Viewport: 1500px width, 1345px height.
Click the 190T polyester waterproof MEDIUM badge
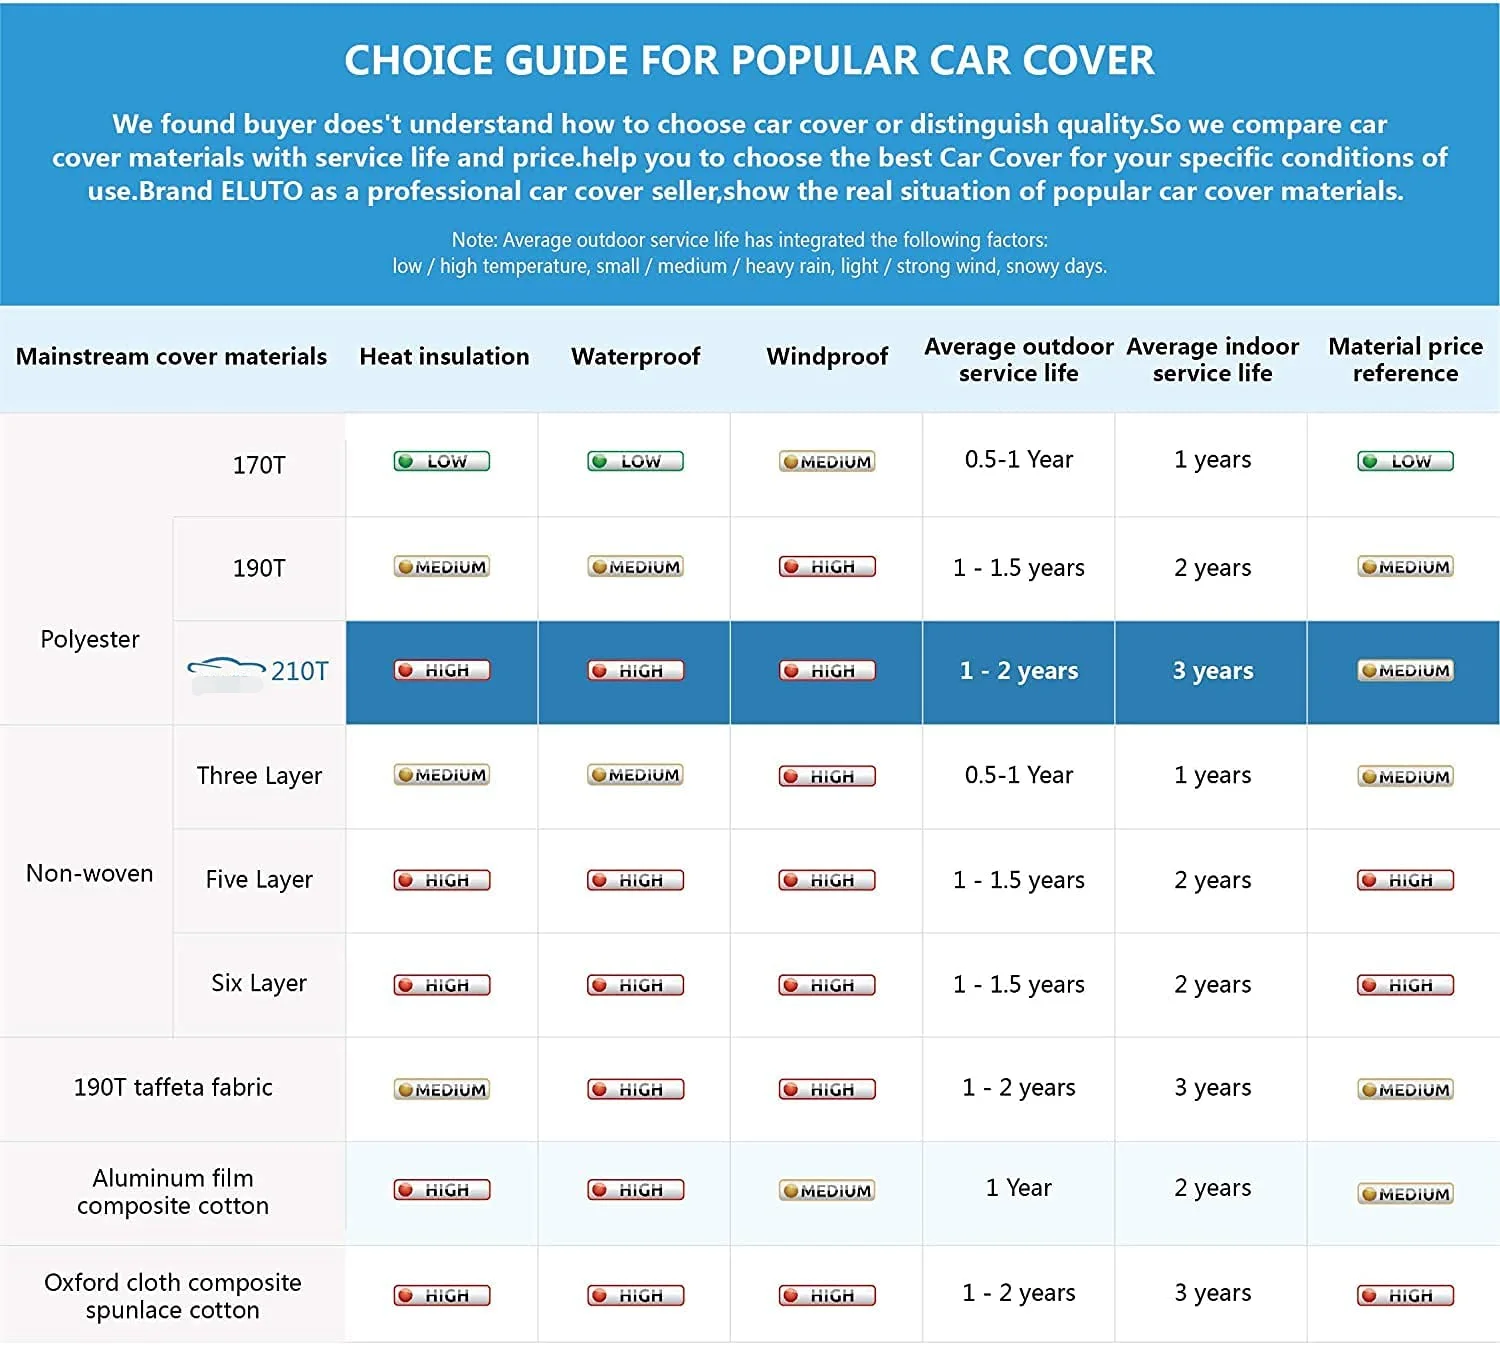[x=636, y=567]
